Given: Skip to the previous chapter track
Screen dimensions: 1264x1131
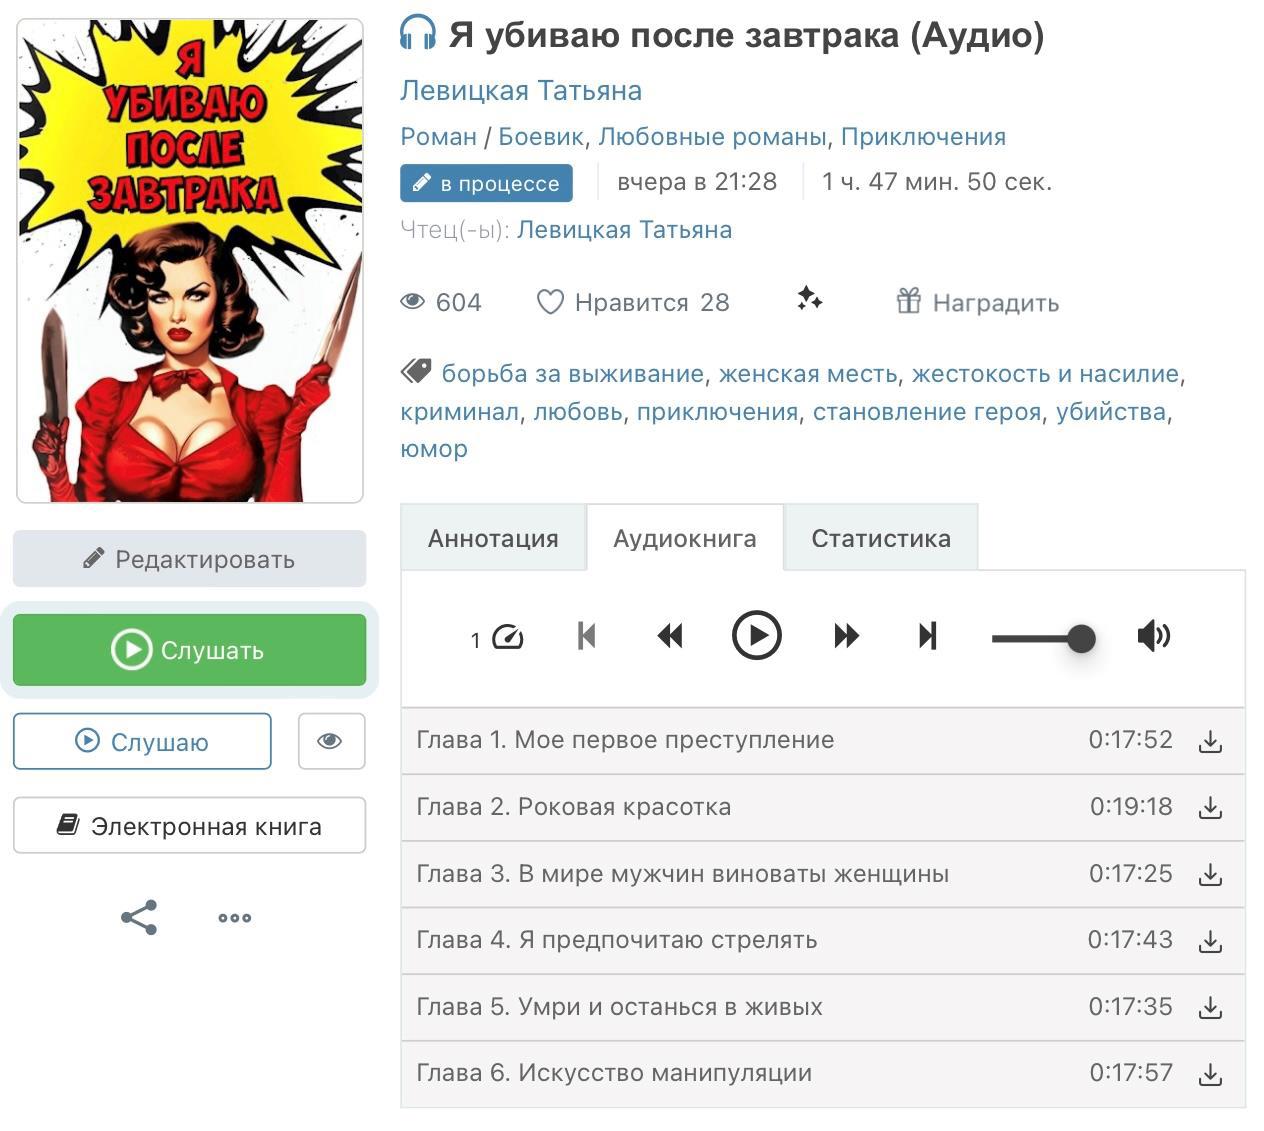Looking at the screenshot, I should tap(587, 636).
